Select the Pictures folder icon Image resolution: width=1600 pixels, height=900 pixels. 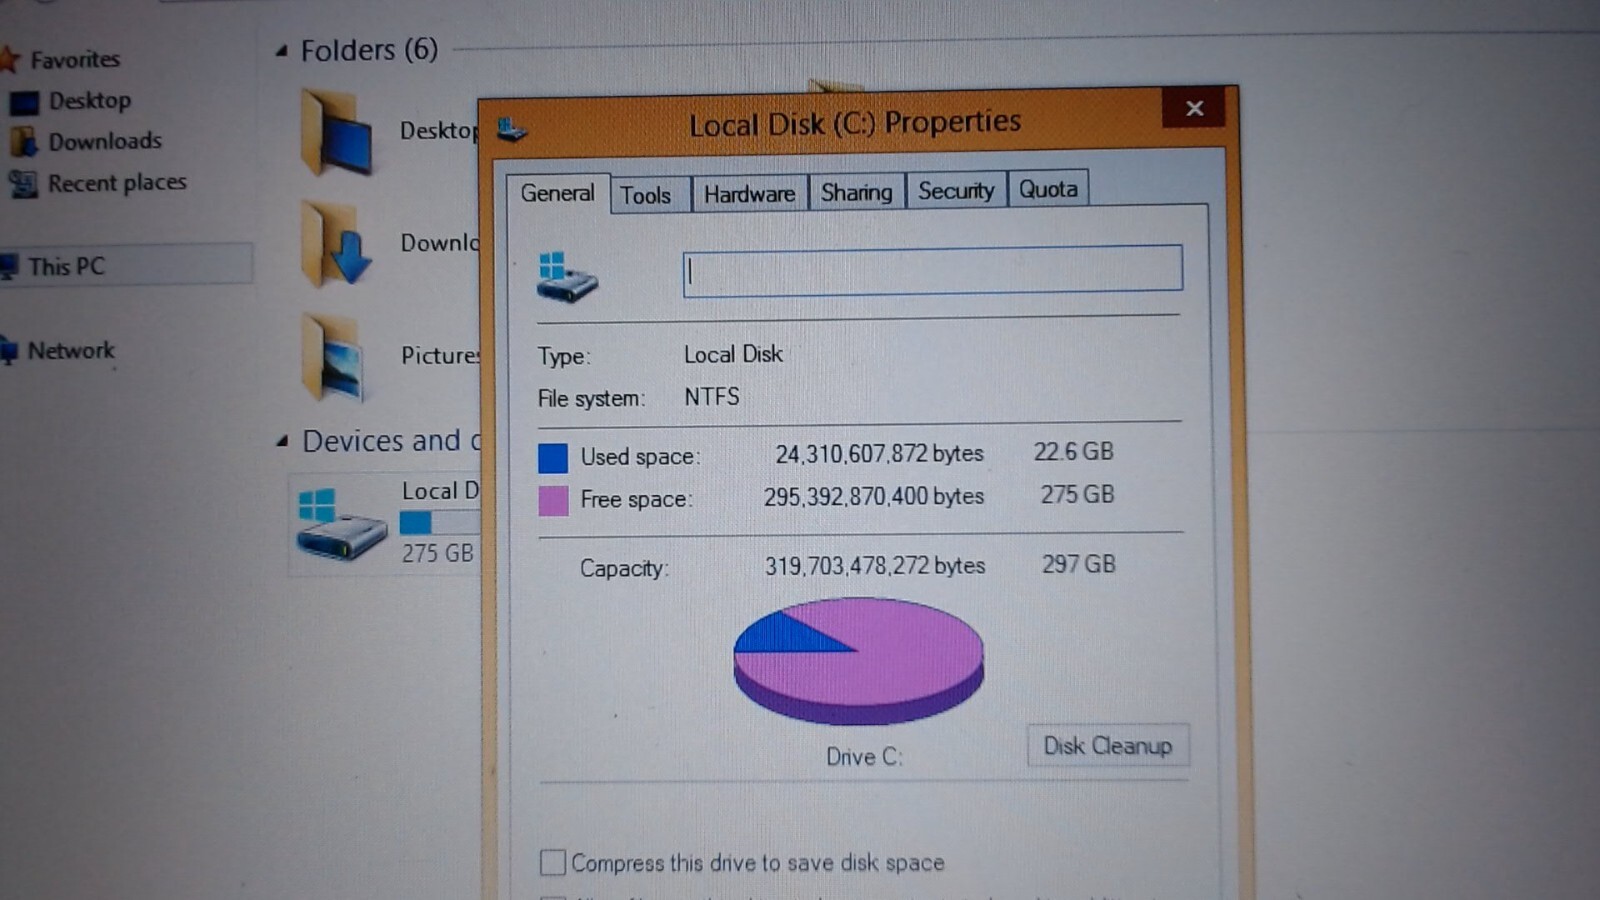click(x=333, y=358)
